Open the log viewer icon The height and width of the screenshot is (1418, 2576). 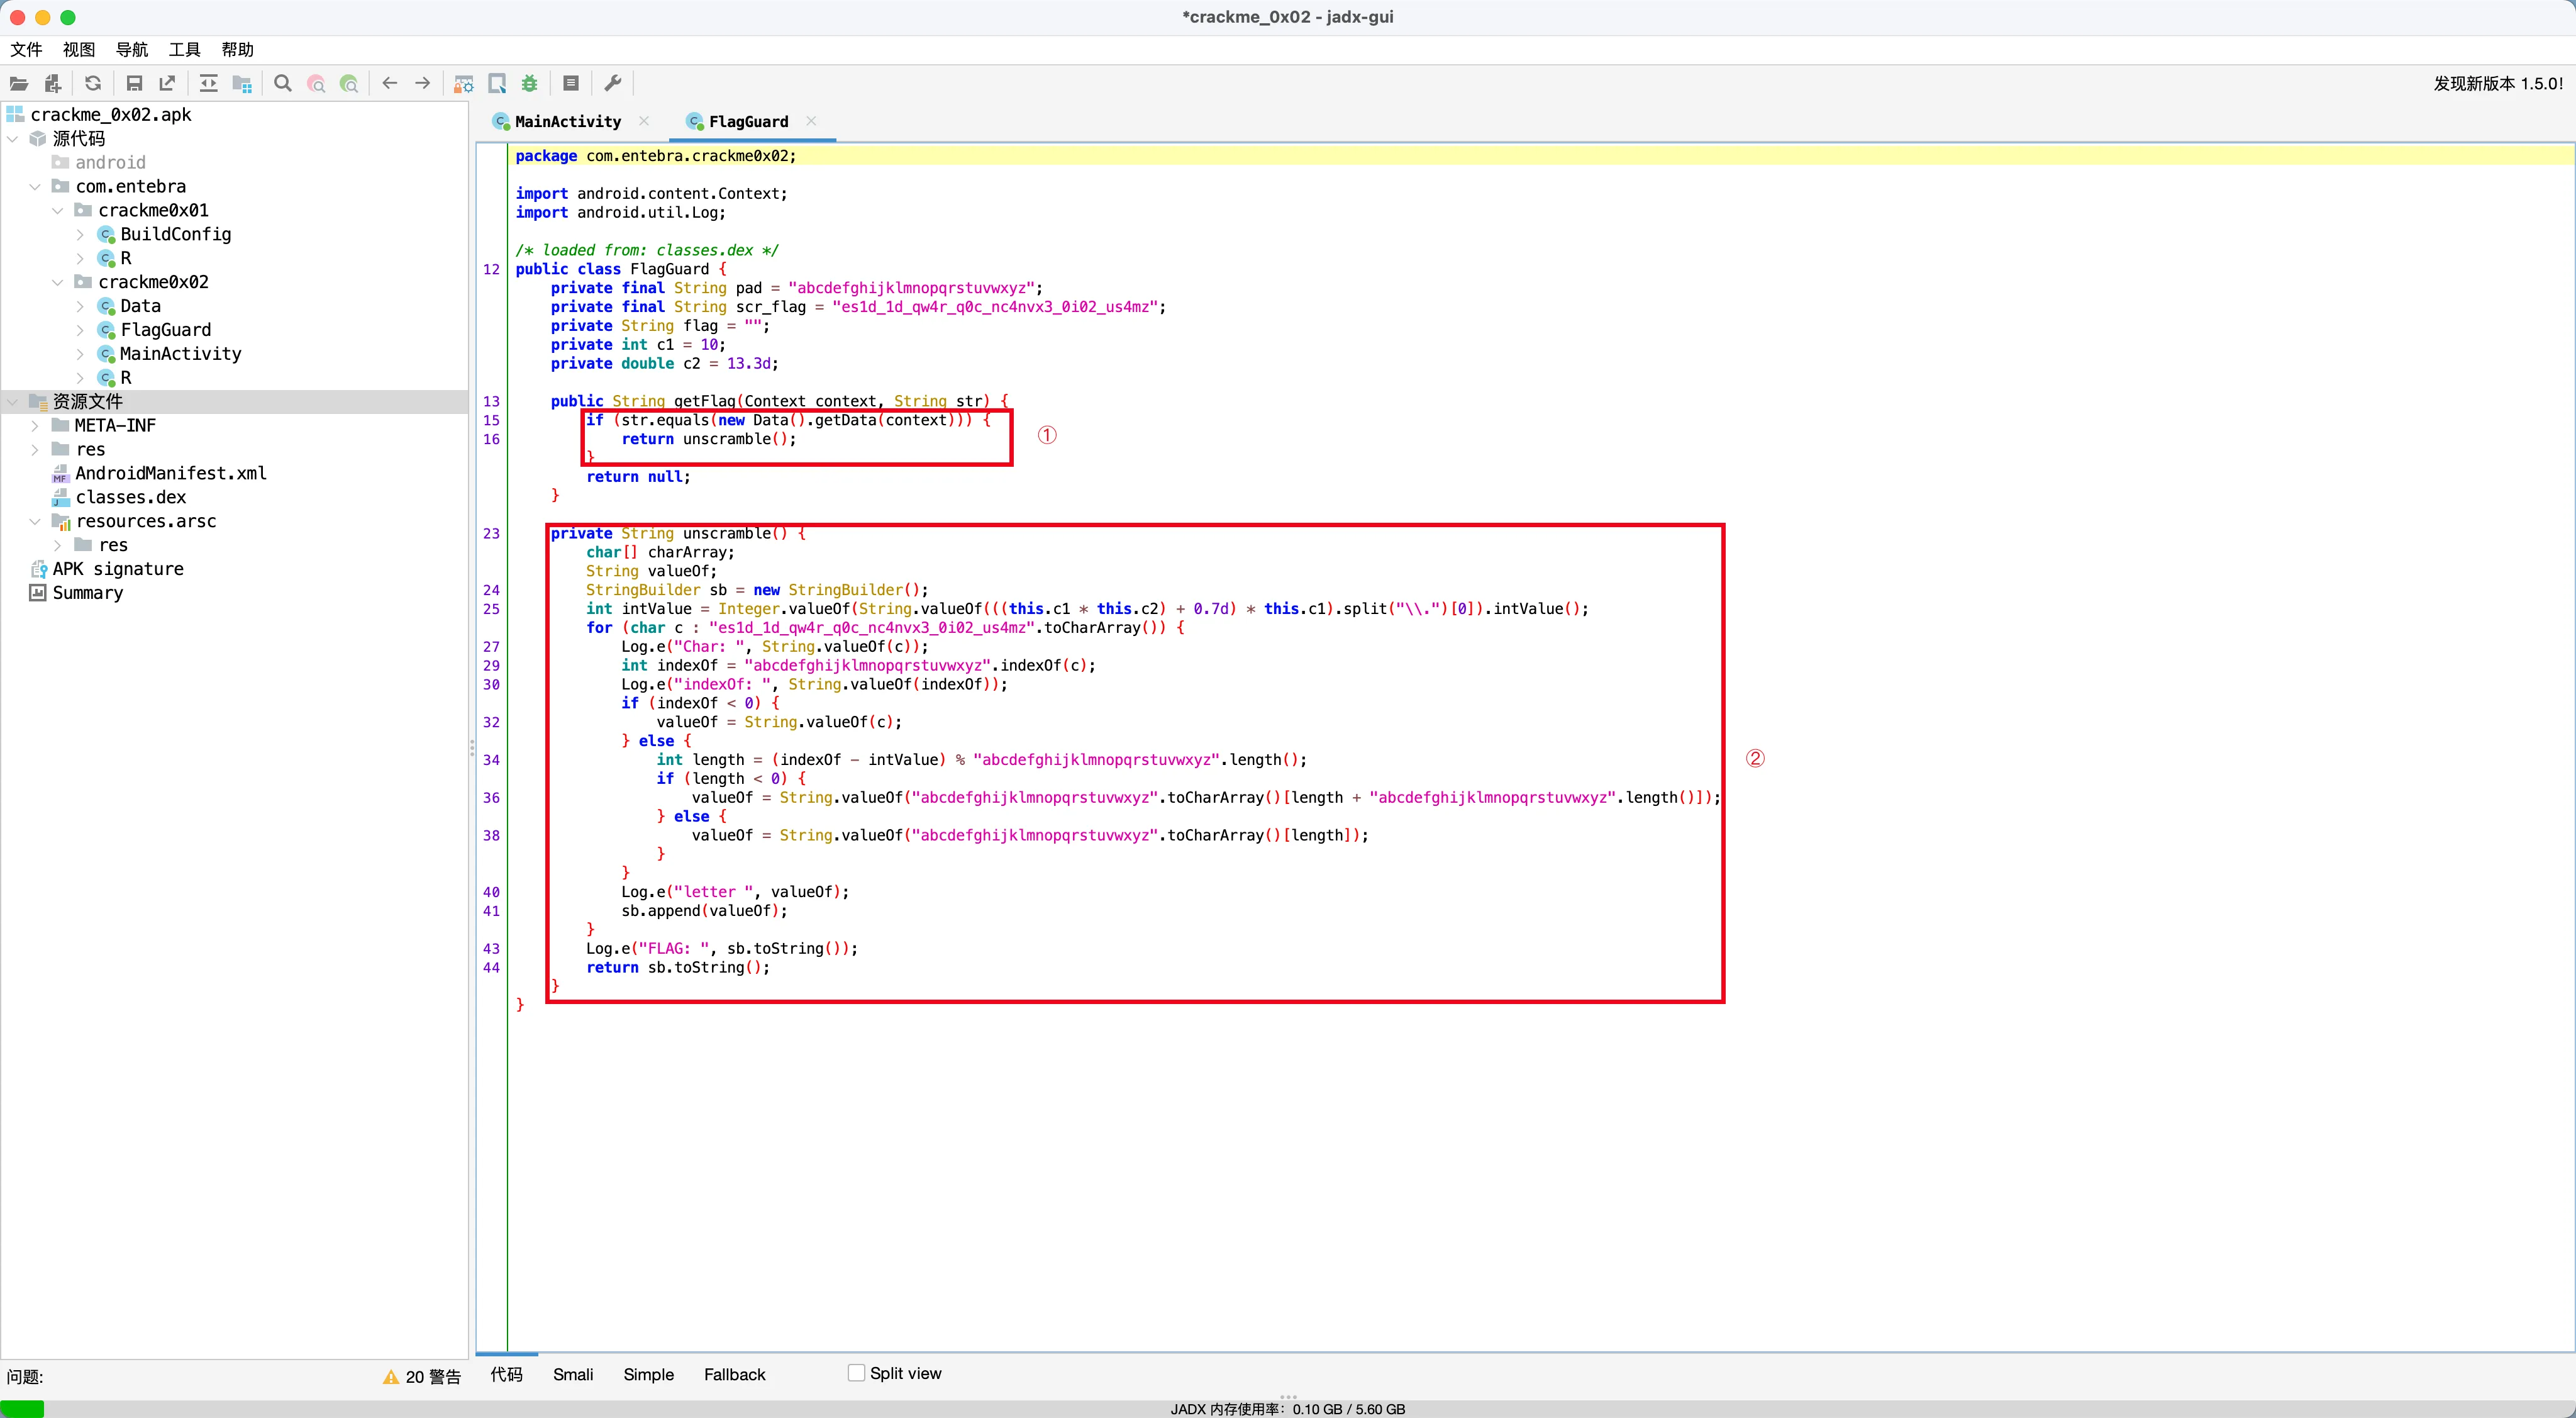click(x=571, y=83)
